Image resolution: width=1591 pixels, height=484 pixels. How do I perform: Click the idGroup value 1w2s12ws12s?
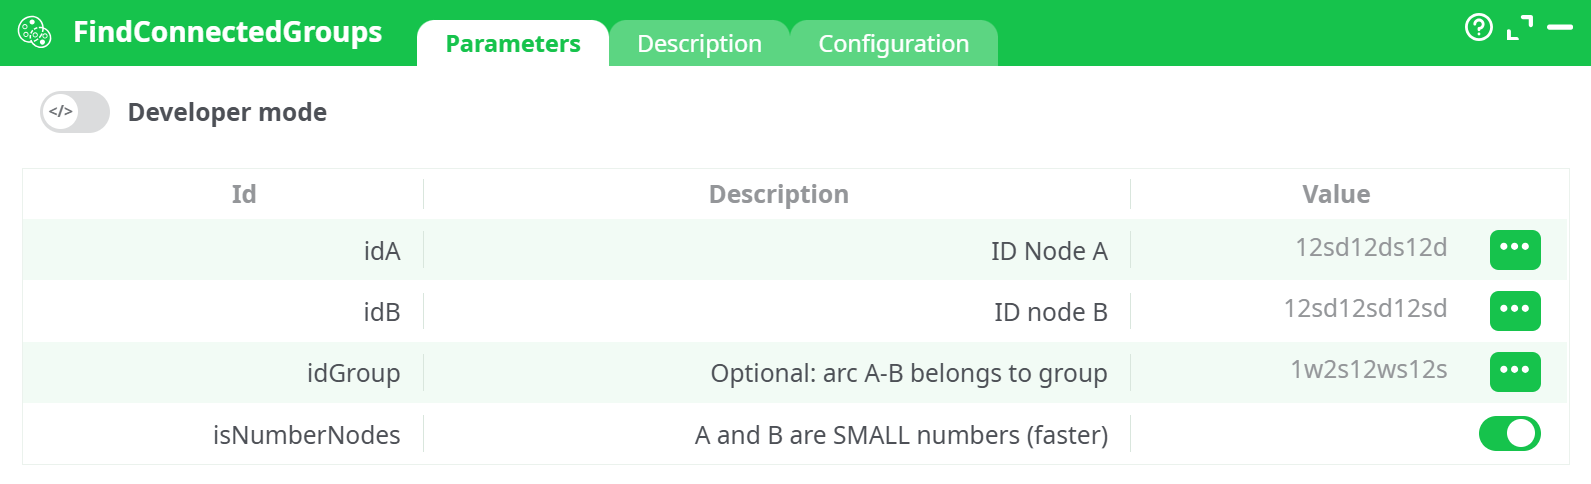pyautogui.click(x=1368, y=370)
